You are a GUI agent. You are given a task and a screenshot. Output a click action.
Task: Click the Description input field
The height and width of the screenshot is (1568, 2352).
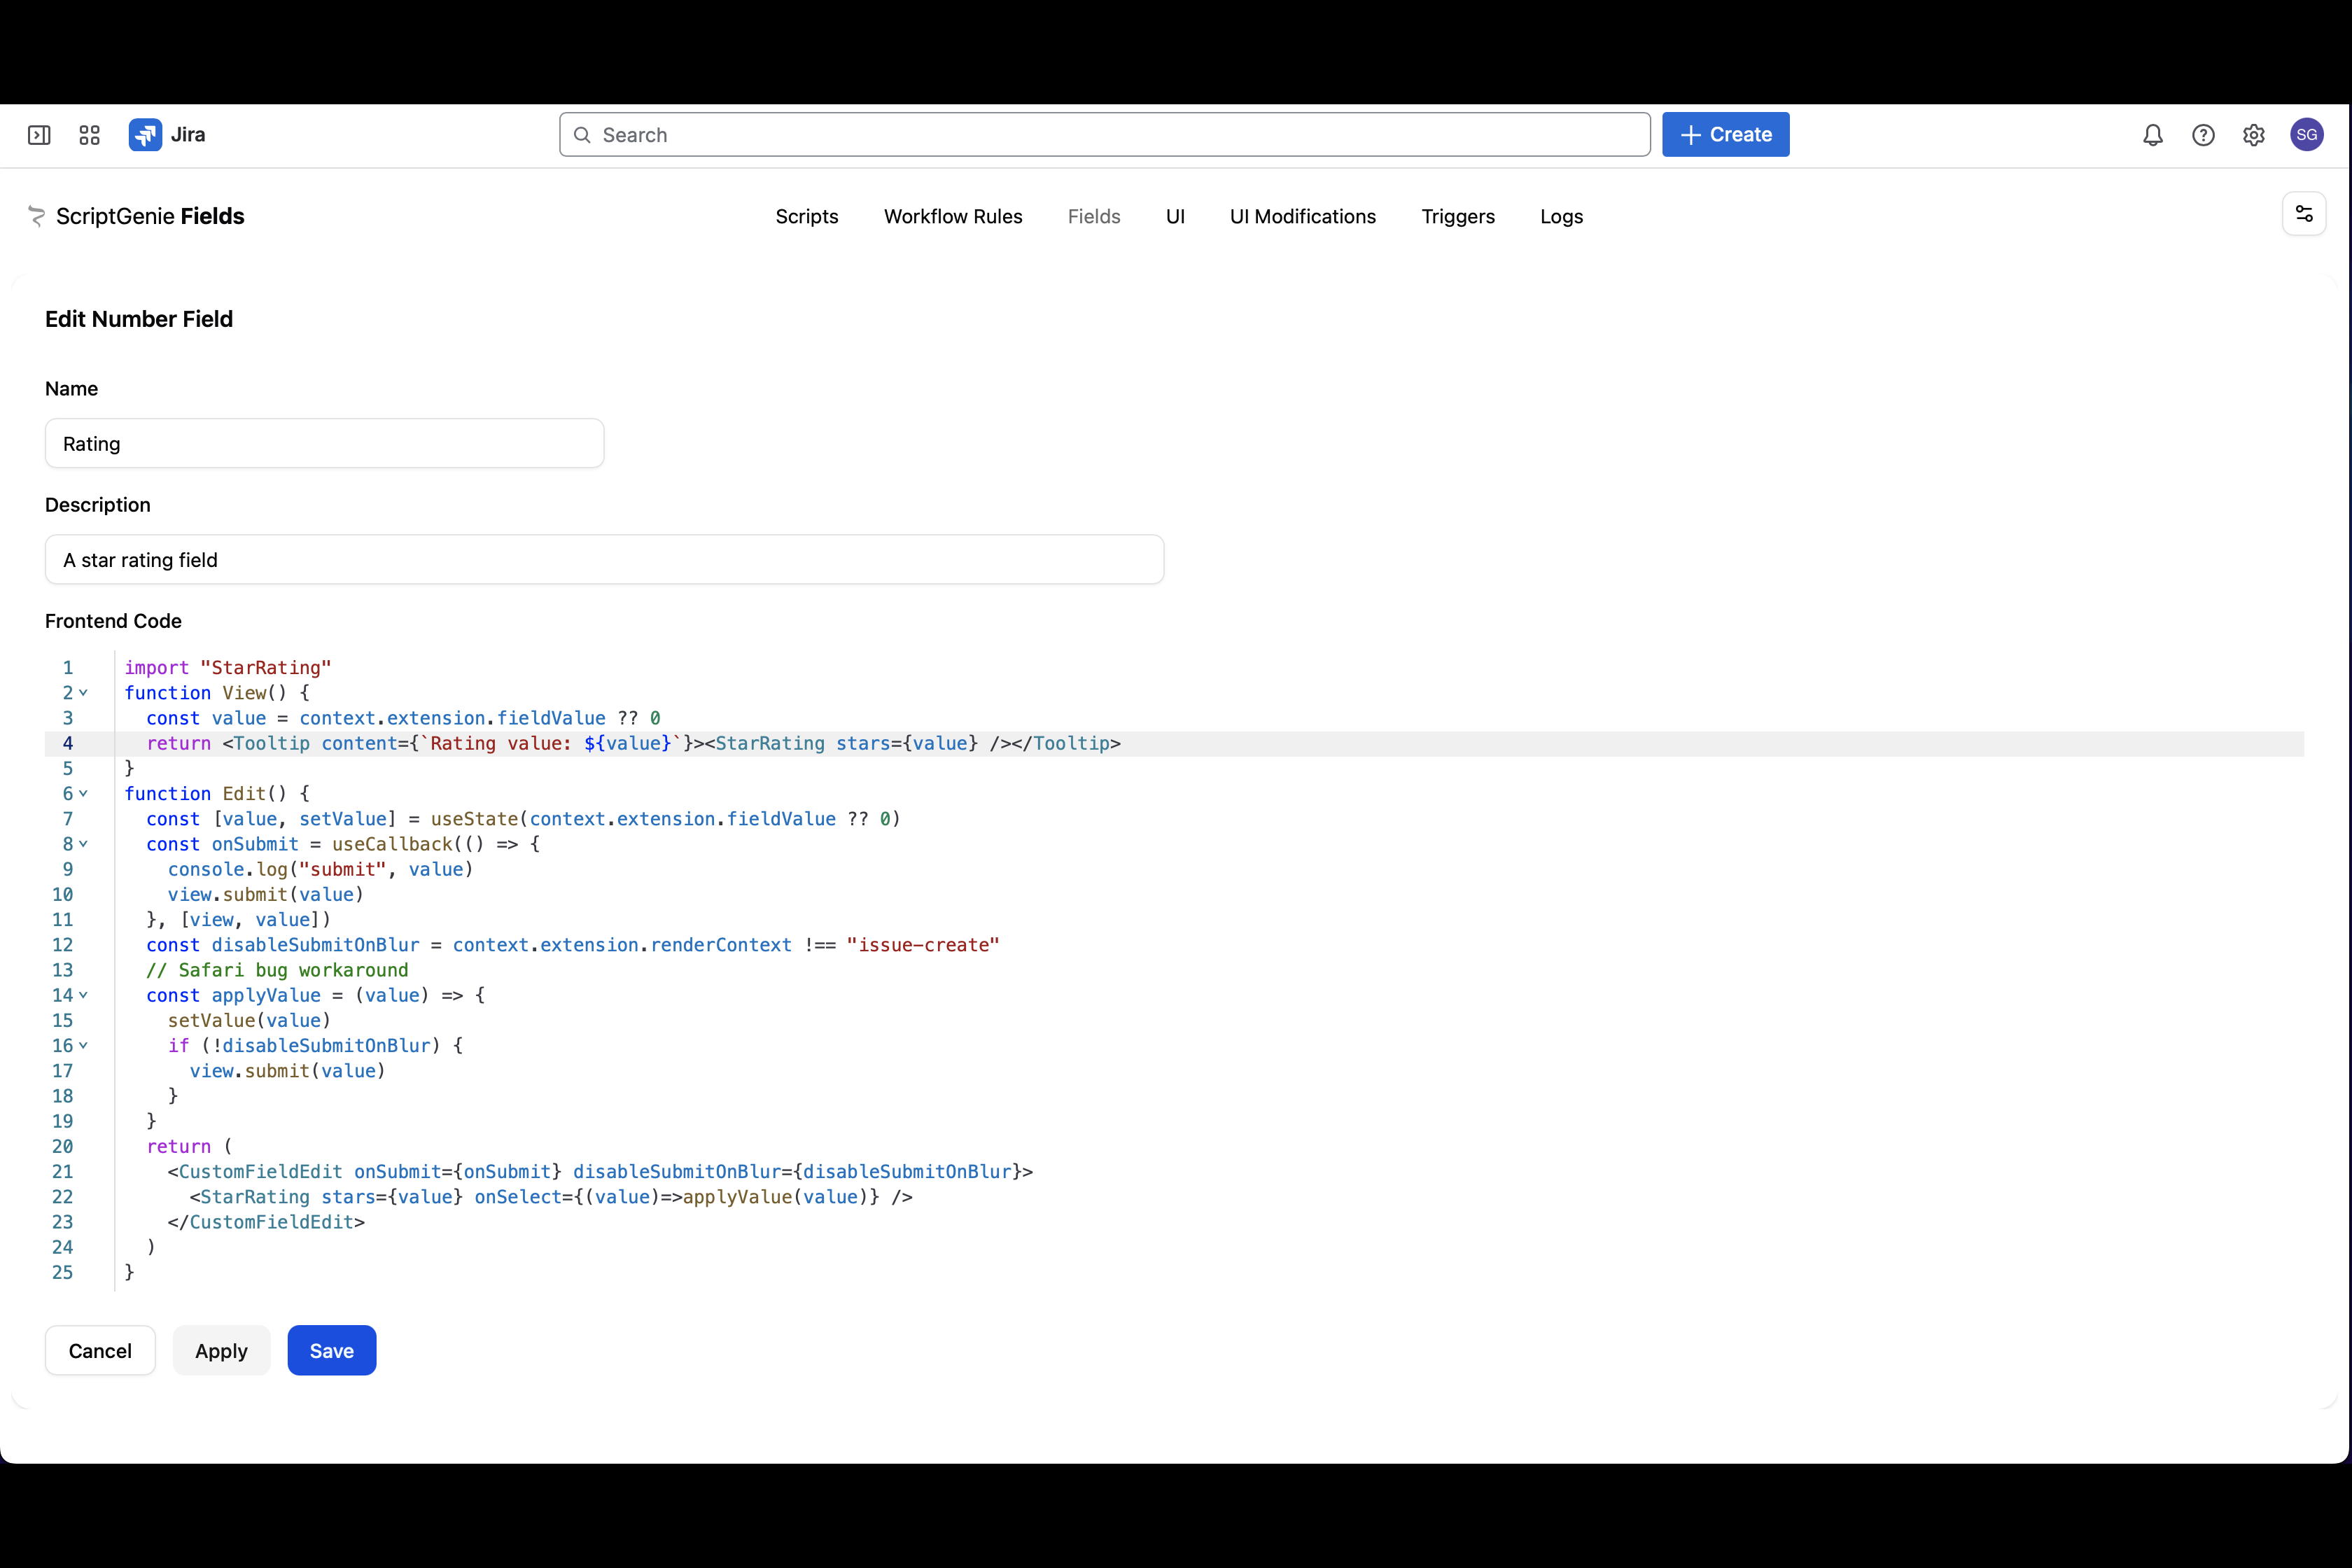[604, 560]
